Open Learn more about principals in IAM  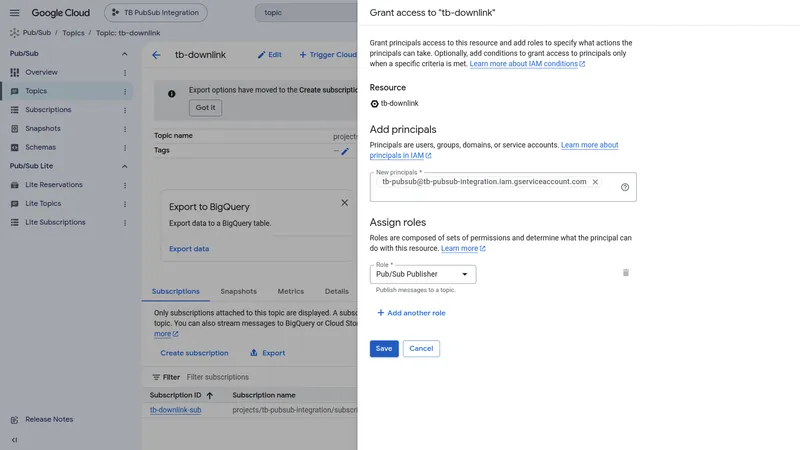tap(494, 150)
